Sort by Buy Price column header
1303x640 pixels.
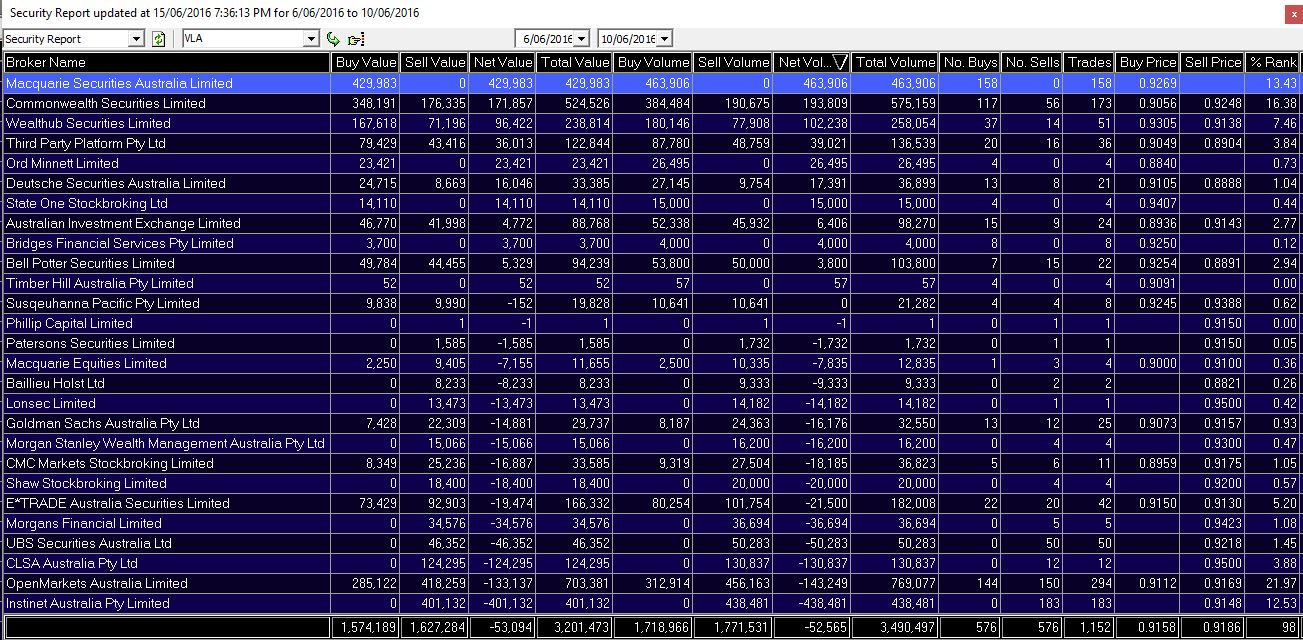point(1148,62)
